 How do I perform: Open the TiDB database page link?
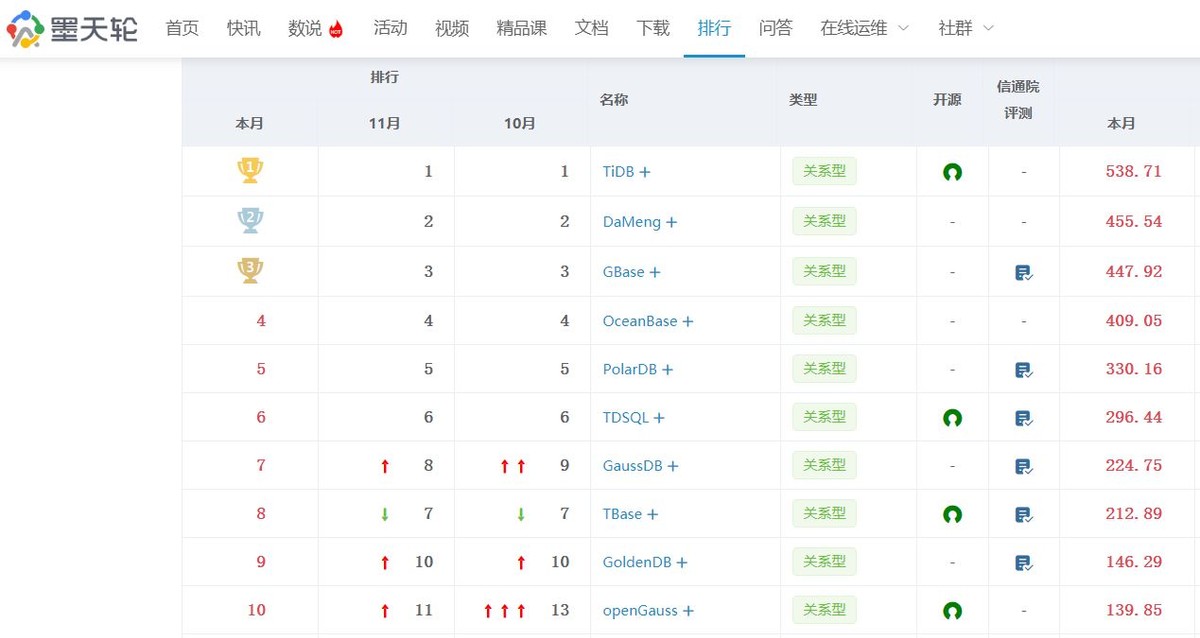click(x=620, y=171)
